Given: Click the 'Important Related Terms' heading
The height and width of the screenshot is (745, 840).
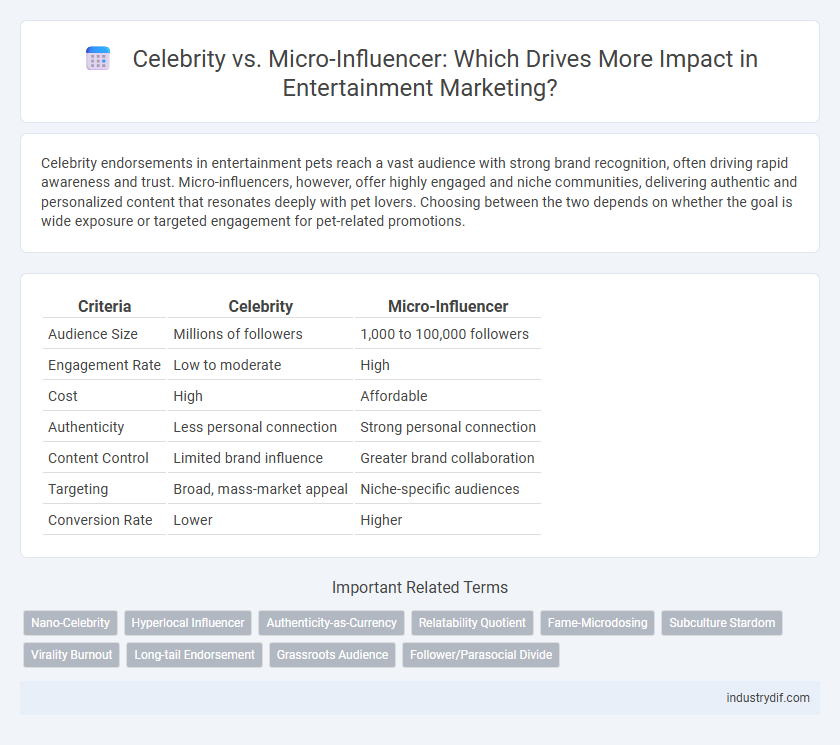Looking at the screenshot, I should [420, 588].
